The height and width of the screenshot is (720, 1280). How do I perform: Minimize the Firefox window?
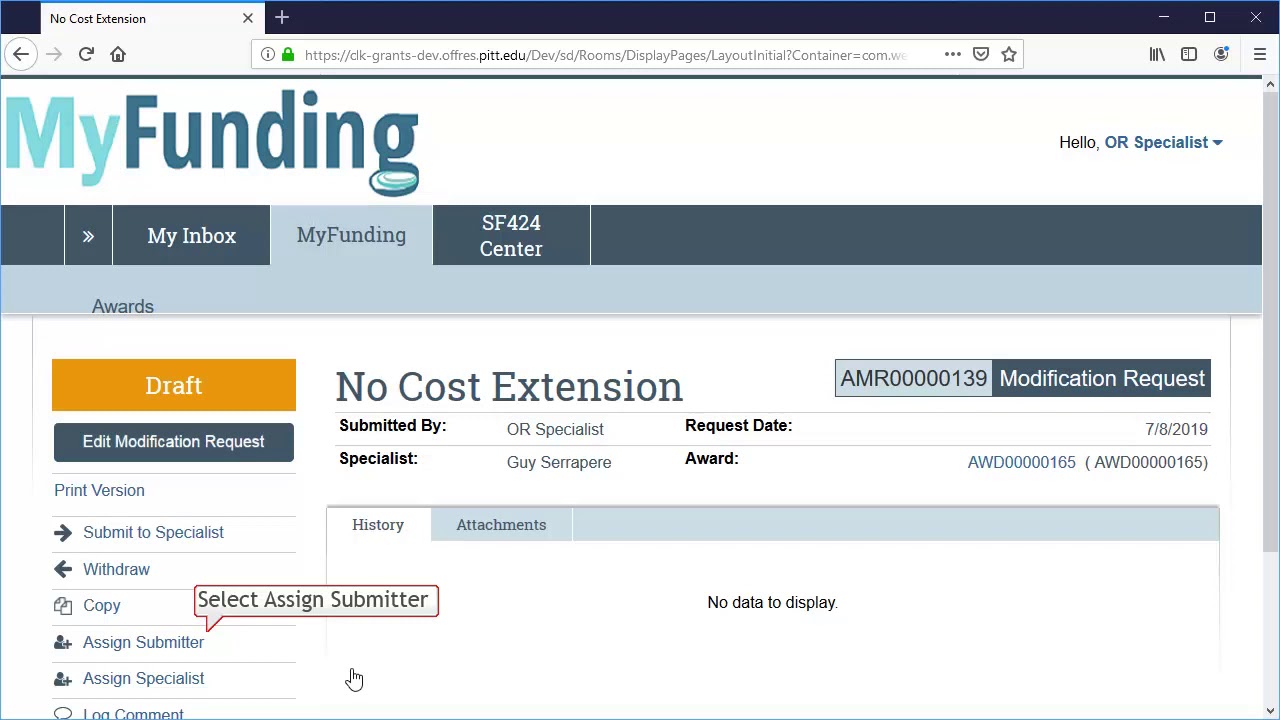click(x=1164, y=17)
